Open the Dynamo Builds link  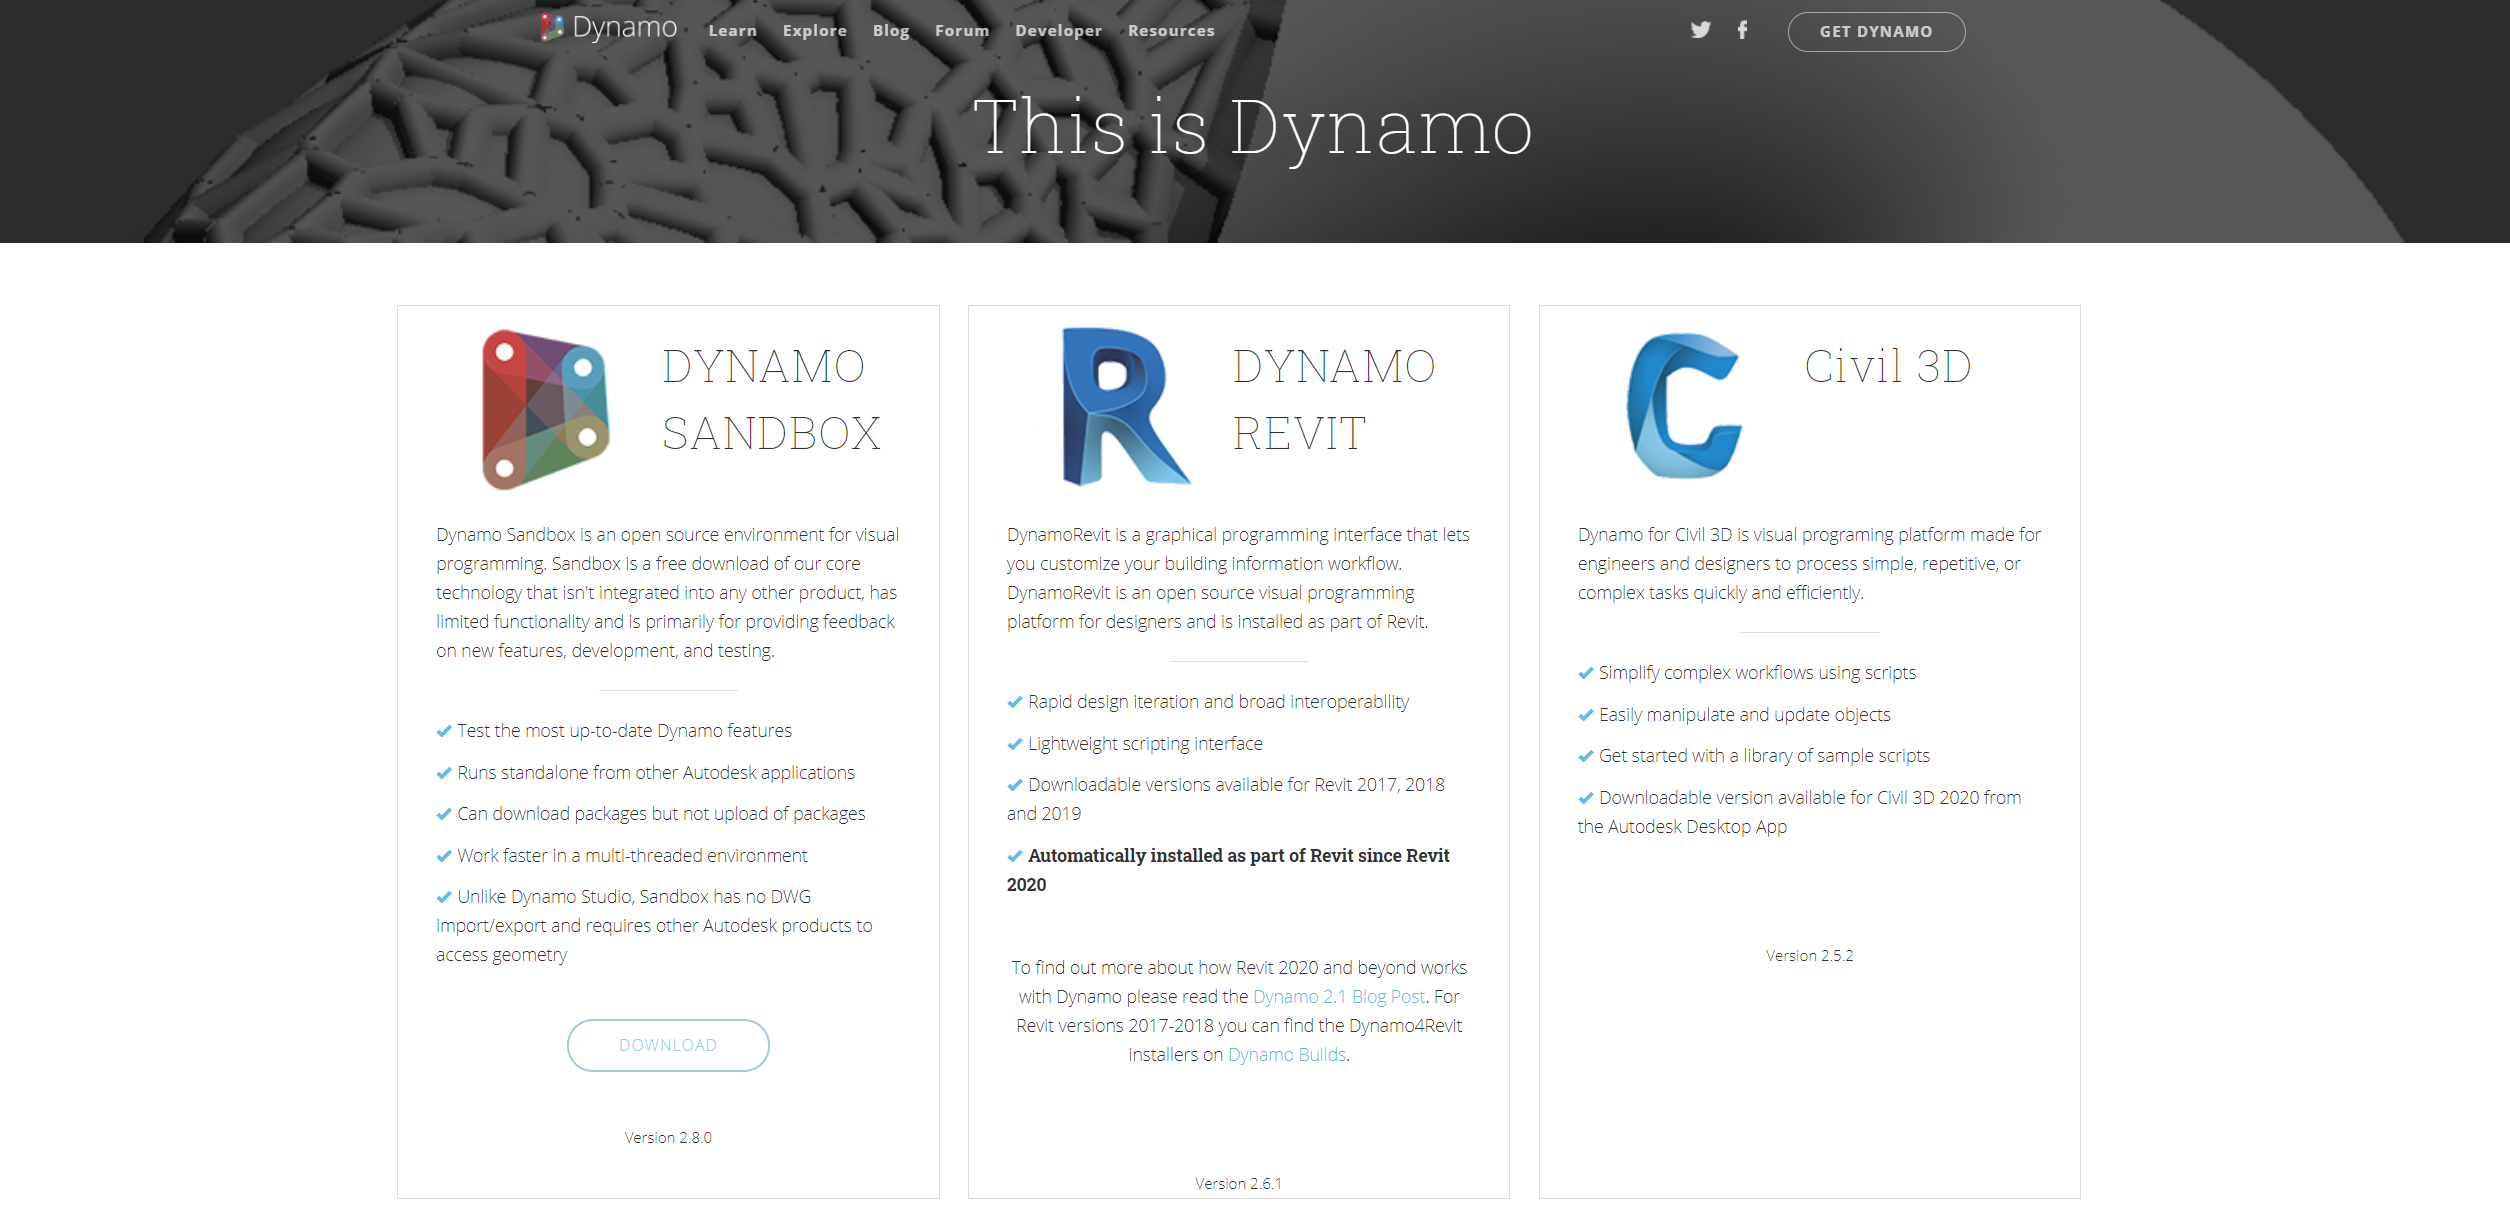tap(1286, 1055)
